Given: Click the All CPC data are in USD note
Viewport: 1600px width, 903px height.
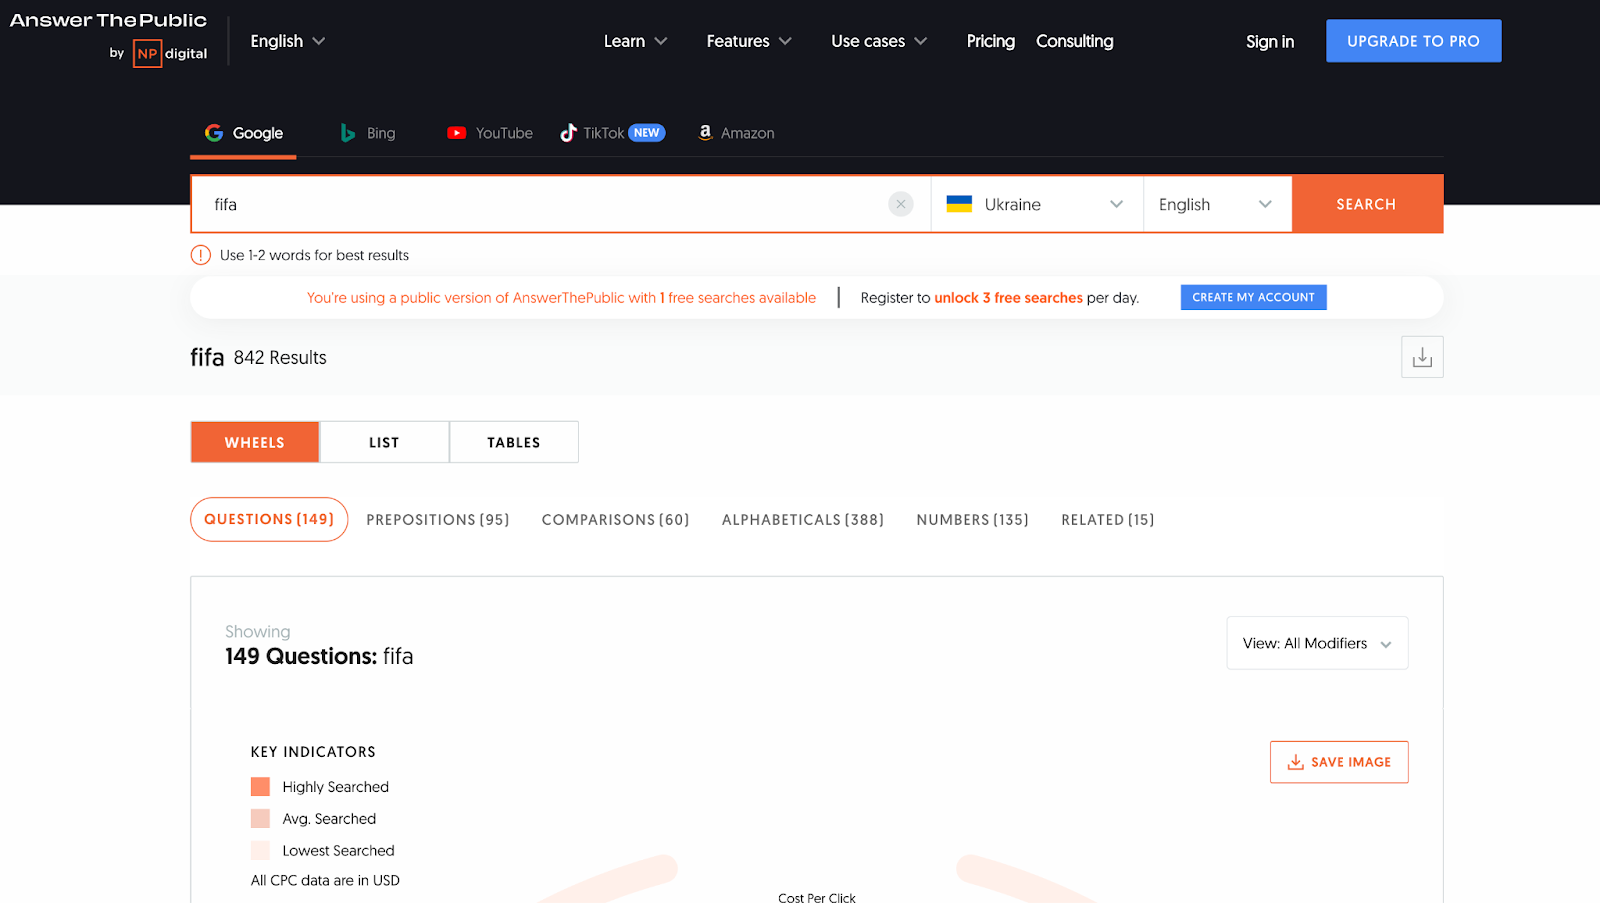Looking at the screenshot, I should [325, 880].
